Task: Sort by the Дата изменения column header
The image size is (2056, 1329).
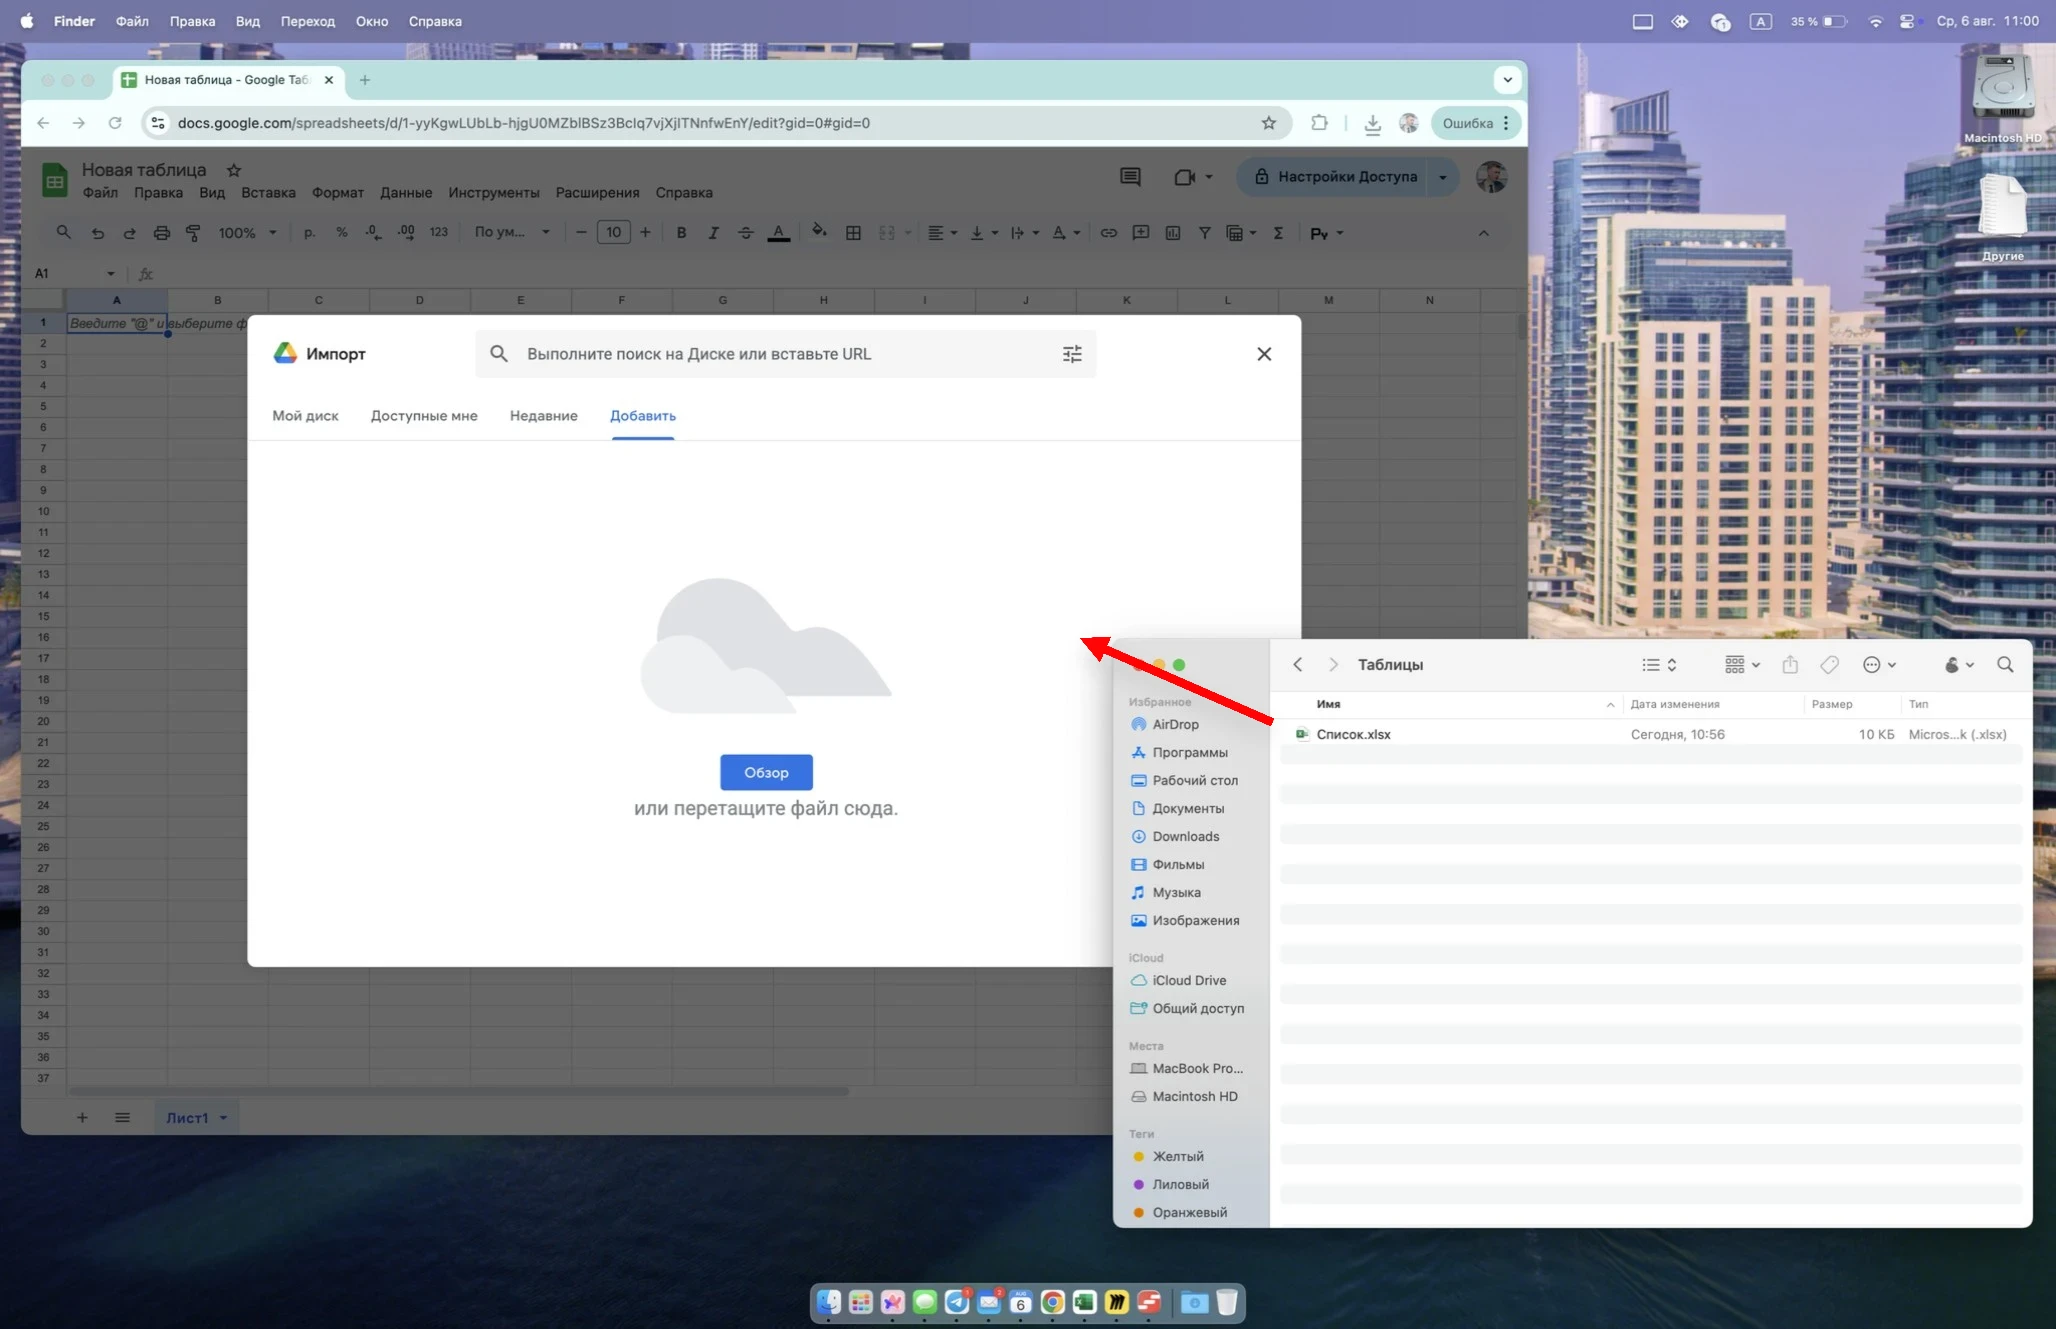Action: pos(1675,704)
